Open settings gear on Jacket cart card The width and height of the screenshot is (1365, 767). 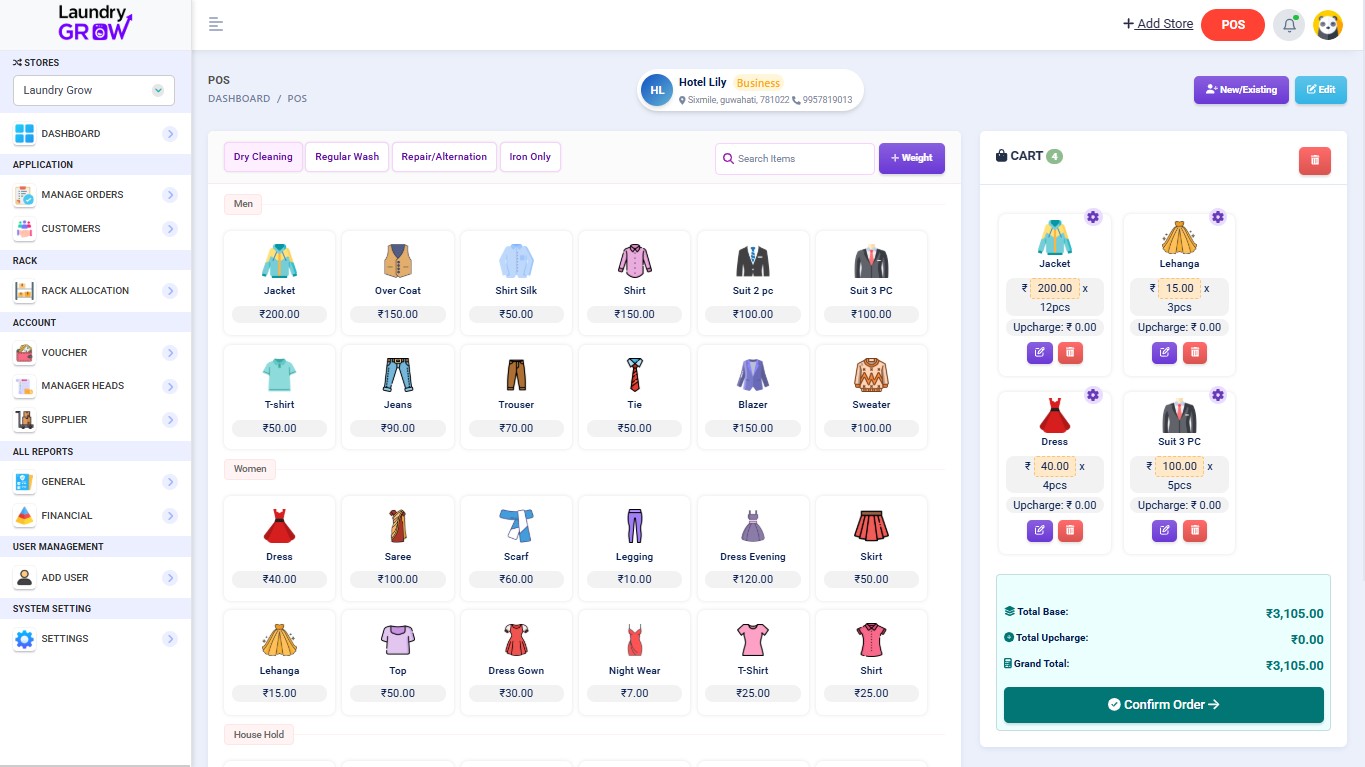click(x=1092, y=217)
